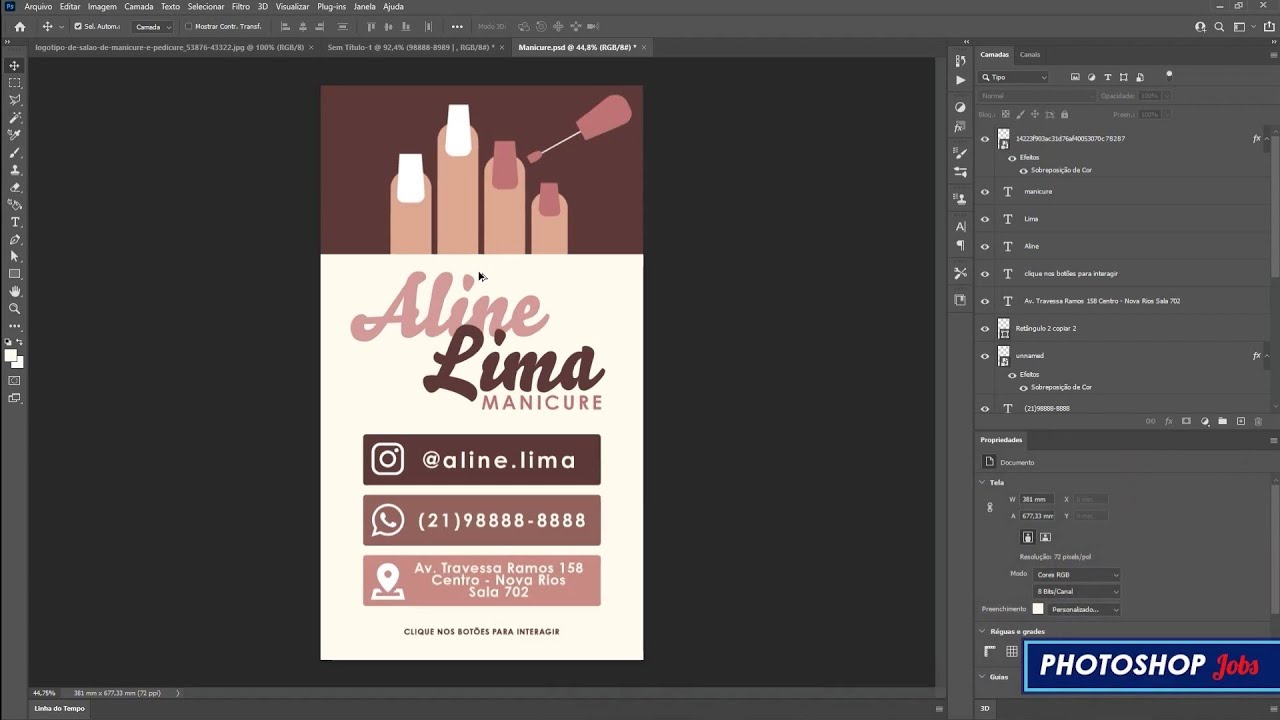Toggle the Sel. Autom. checkbox
The image size is (1280, 720).
78,27
